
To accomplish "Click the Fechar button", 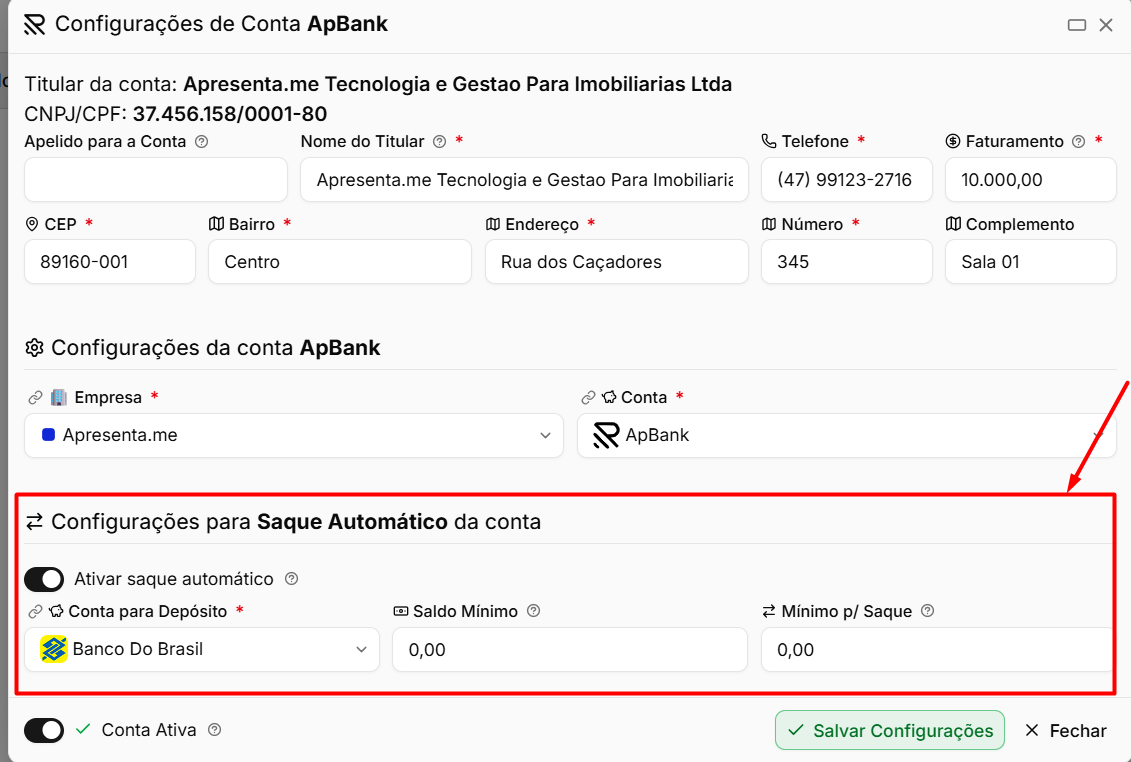I will (x=1065, y=730).
